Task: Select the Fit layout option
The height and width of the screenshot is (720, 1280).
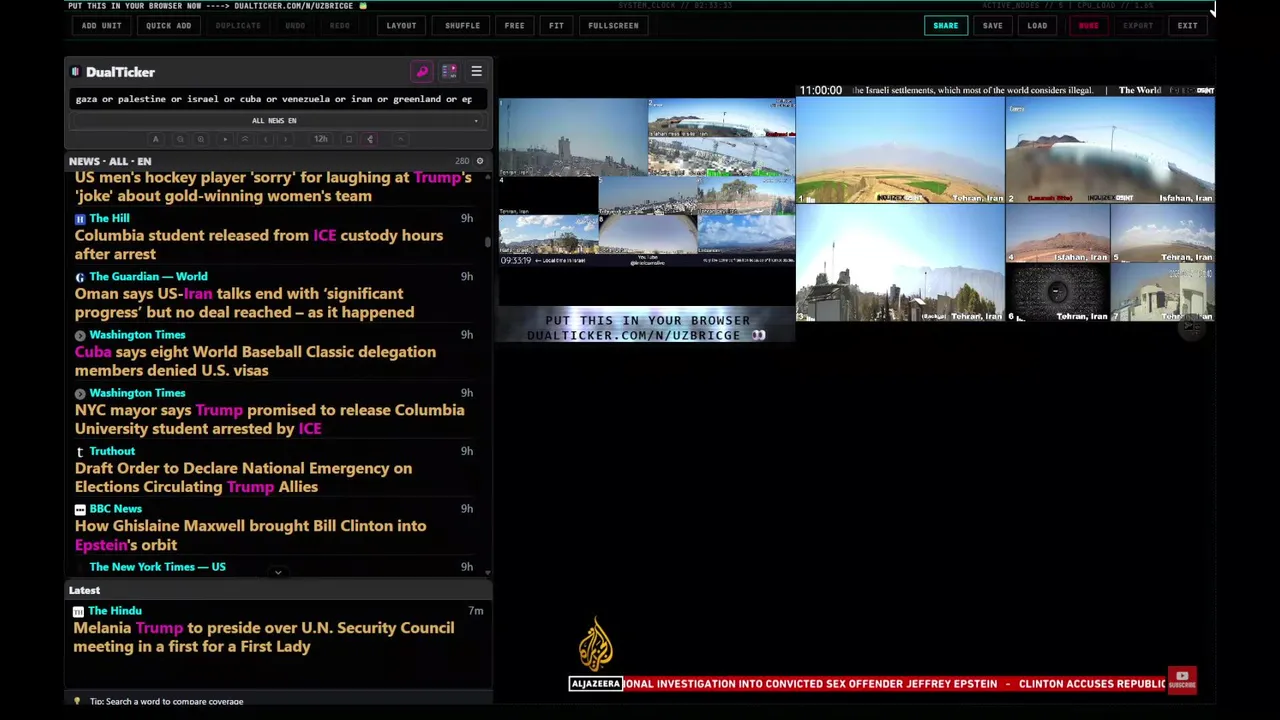Action: point(556,26)
